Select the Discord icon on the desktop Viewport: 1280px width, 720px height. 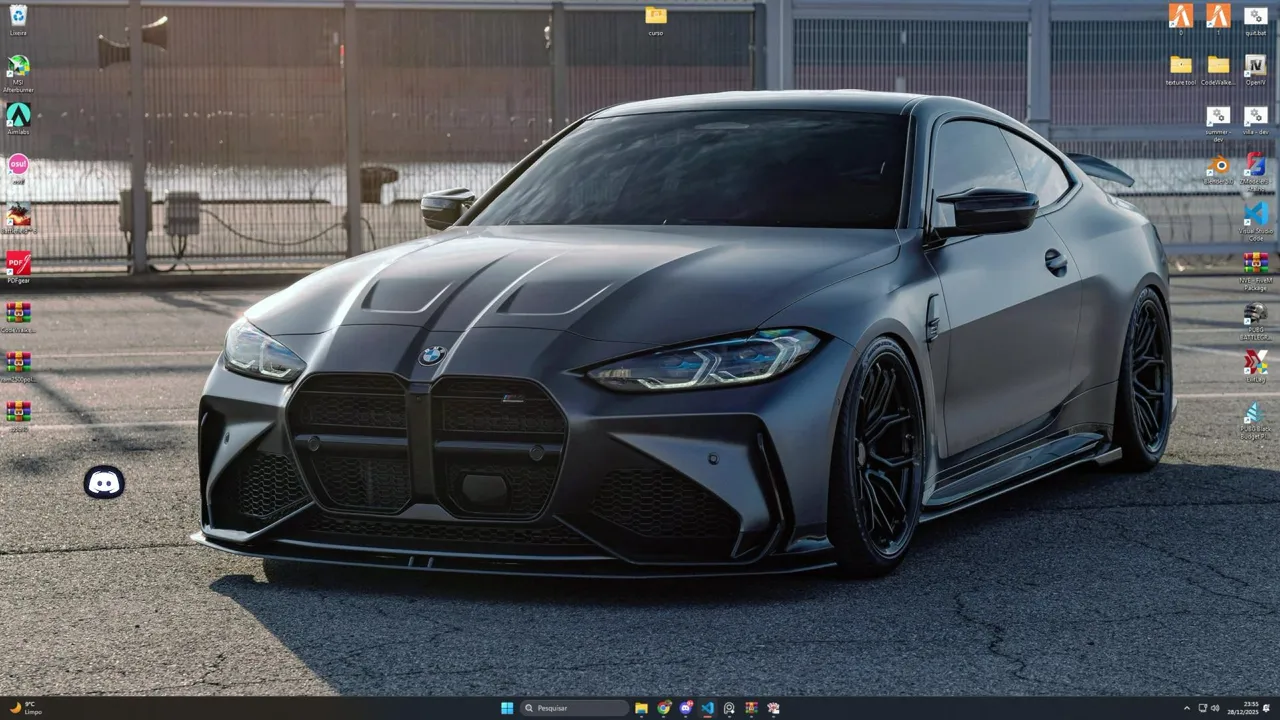tap(104, 483)
